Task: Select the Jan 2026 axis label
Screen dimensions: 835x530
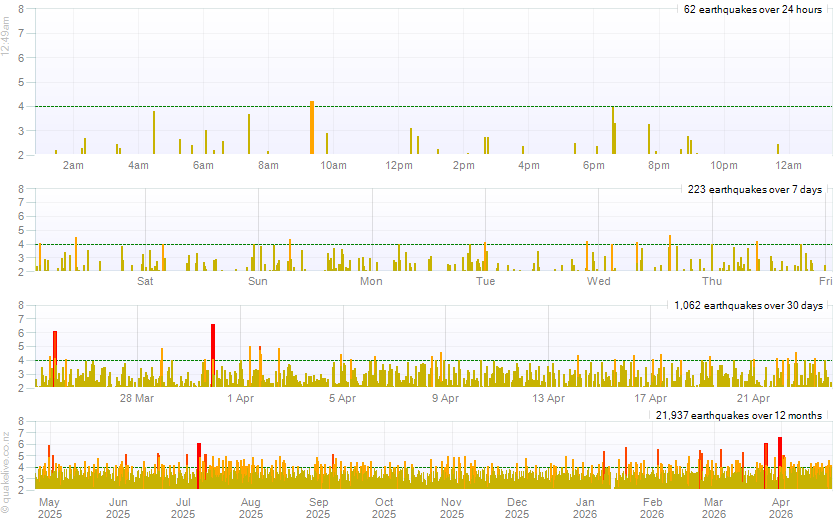Action: click(x=586, y=508)
